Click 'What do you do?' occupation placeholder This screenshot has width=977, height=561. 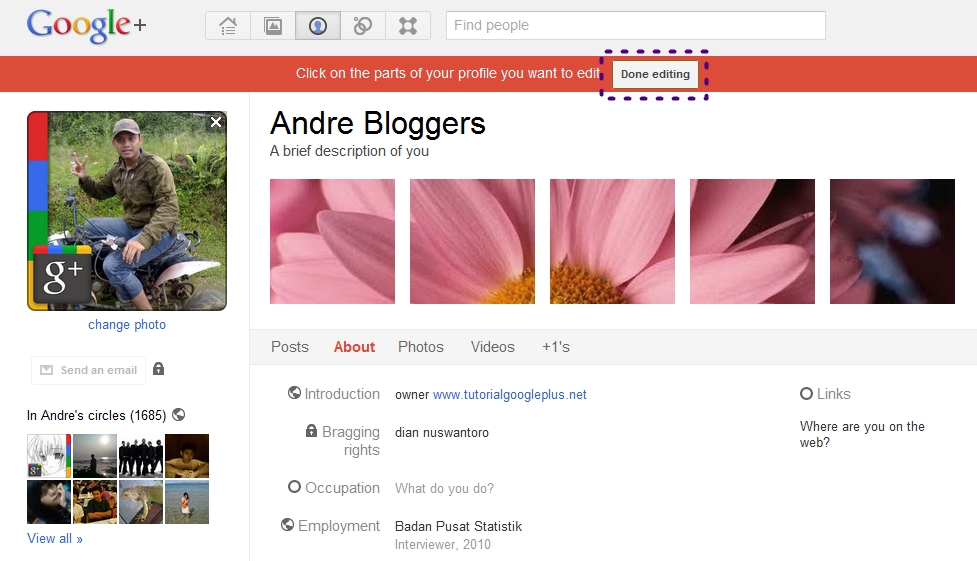pos(444,488)
